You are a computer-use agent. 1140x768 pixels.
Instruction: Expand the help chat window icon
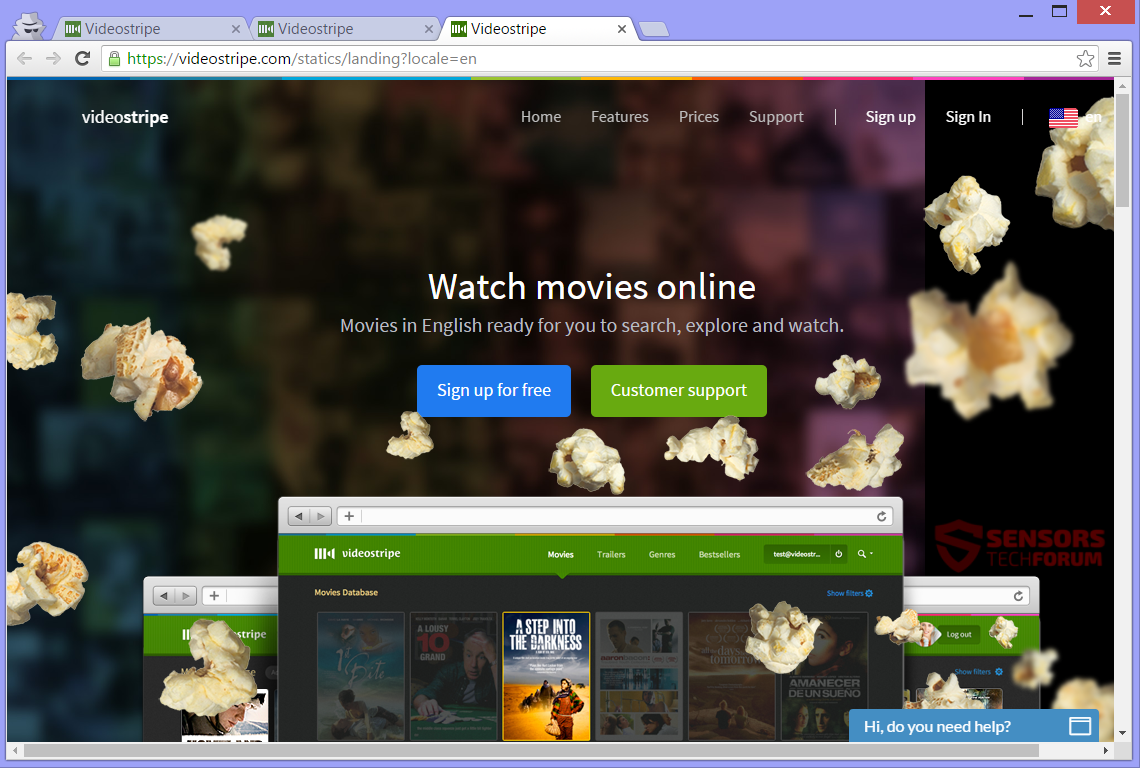point(1080,726)
